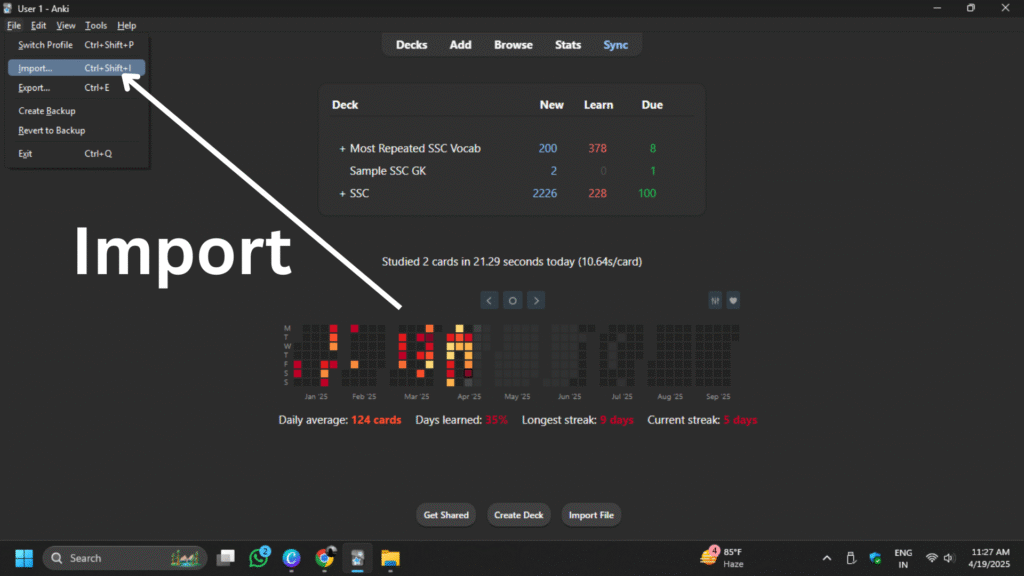1024x576 pixels.
Task: Open the Most Repeated SSC Vocab deck
Action: coord(415,149)
